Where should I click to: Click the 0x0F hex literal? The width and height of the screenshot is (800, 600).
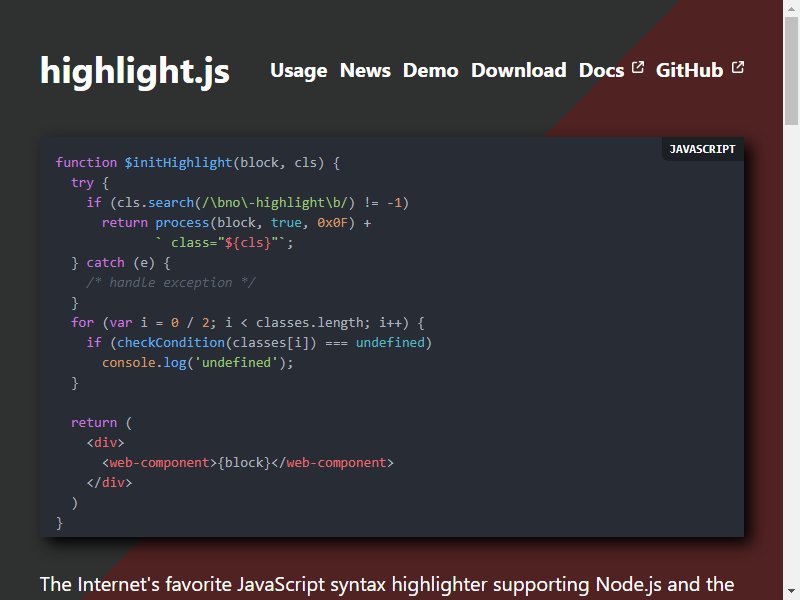point(332,223)
